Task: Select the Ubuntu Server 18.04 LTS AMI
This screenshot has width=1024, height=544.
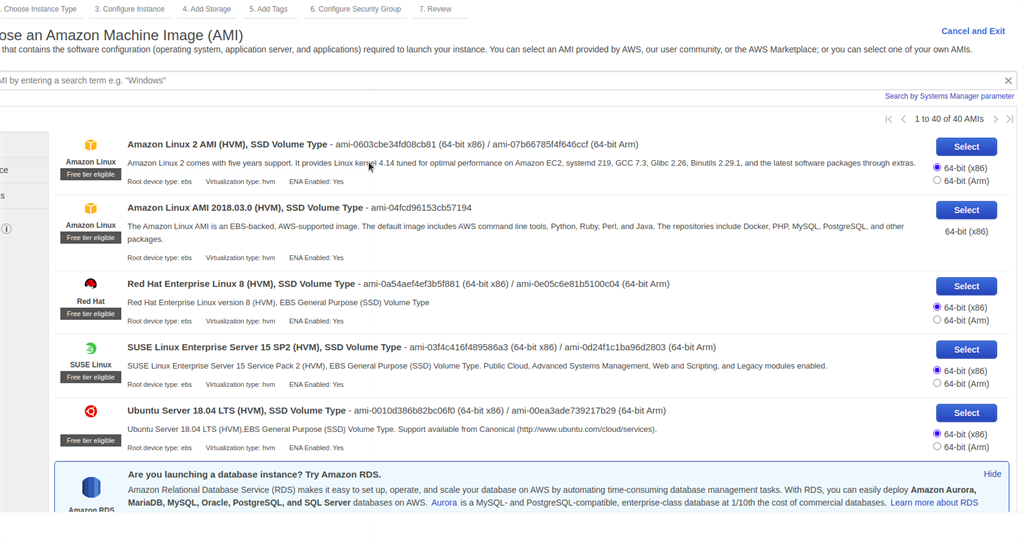Action: coord(967,413)
